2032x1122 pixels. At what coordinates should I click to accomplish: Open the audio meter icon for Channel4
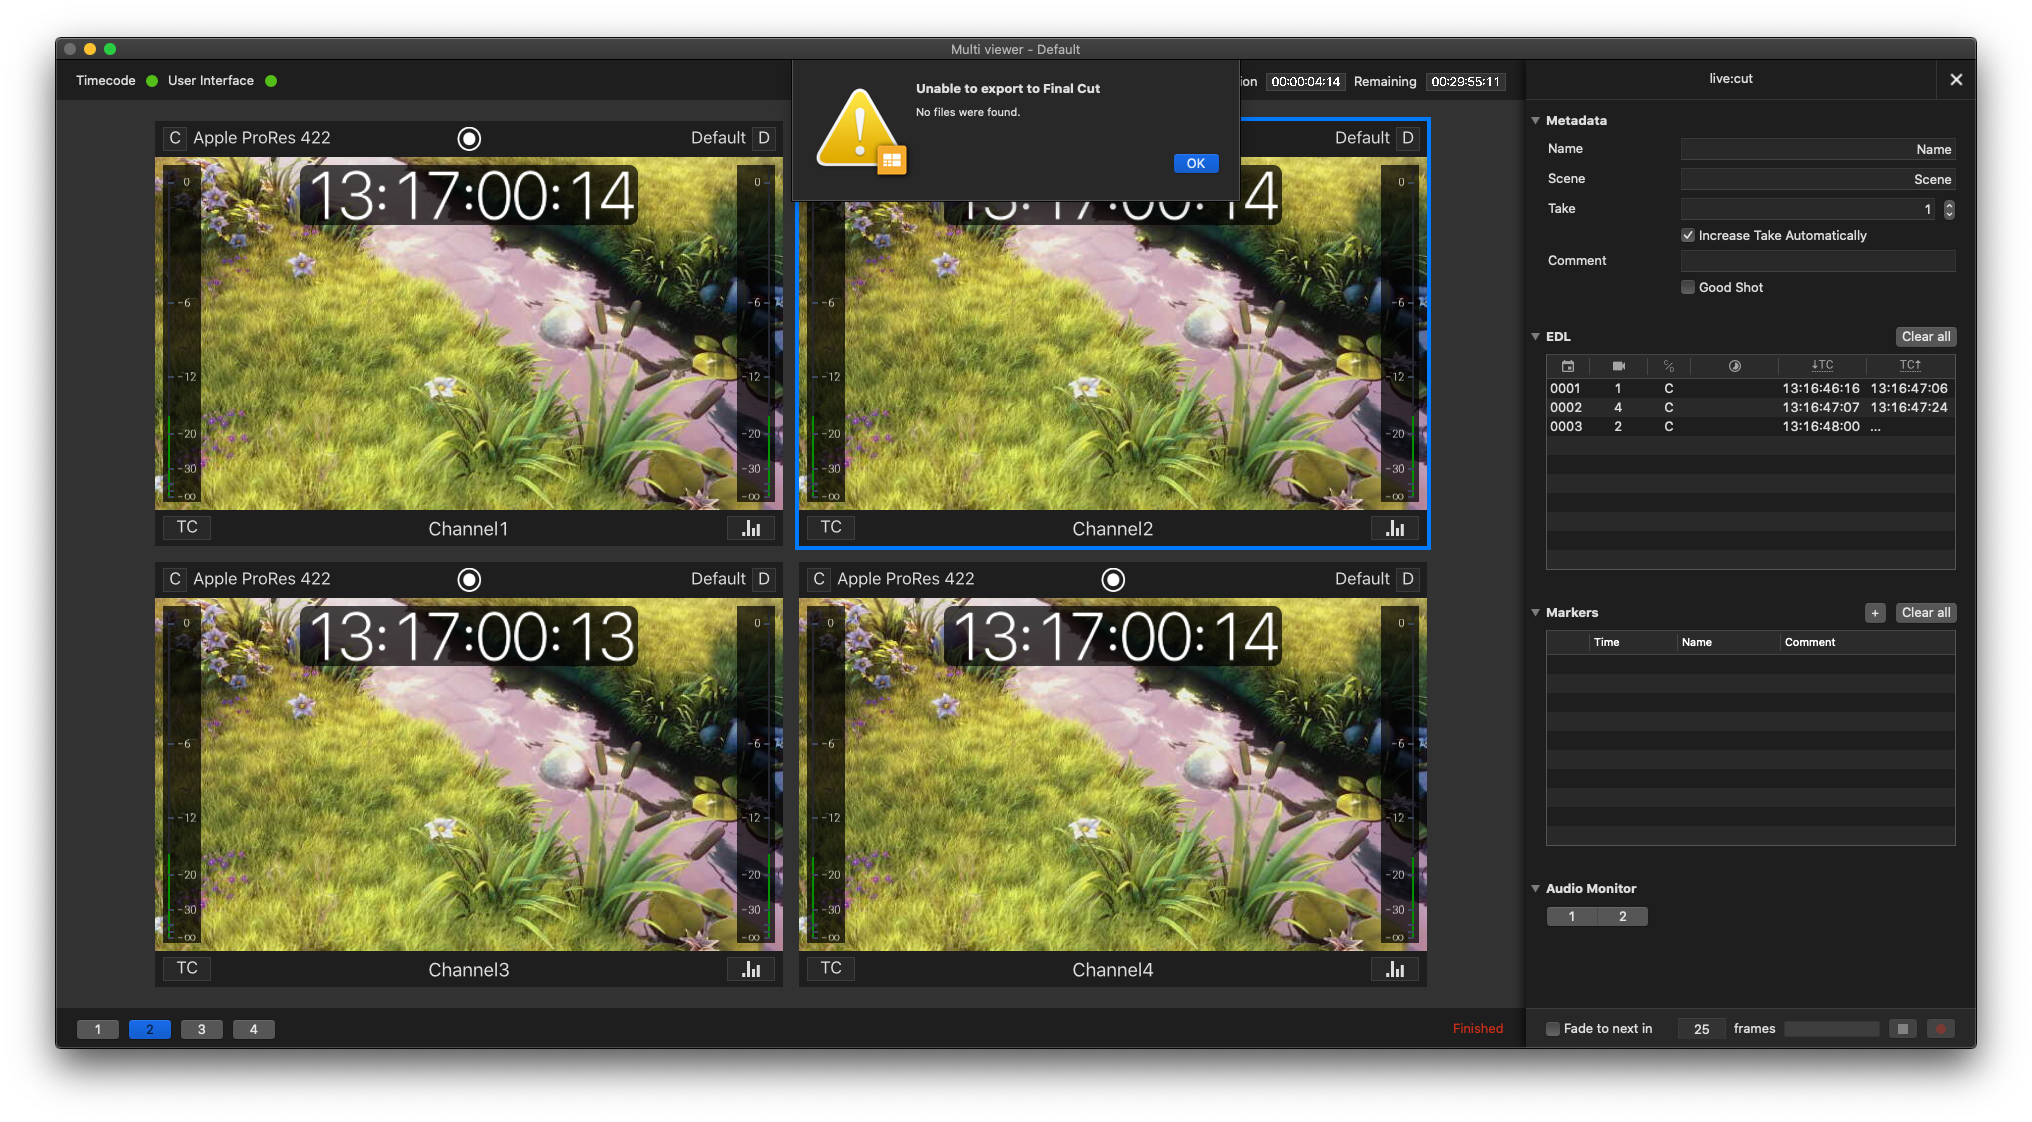[x=1395, y=969]
